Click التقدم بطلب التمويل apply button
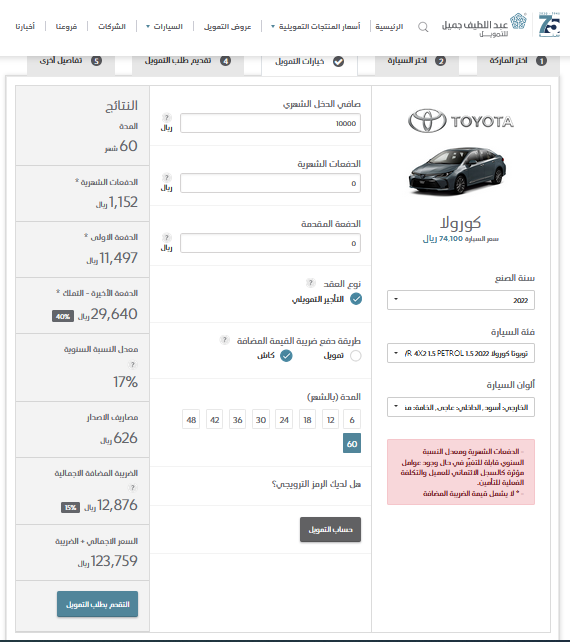This screenshot has width=570, height=642. point(97,604)
